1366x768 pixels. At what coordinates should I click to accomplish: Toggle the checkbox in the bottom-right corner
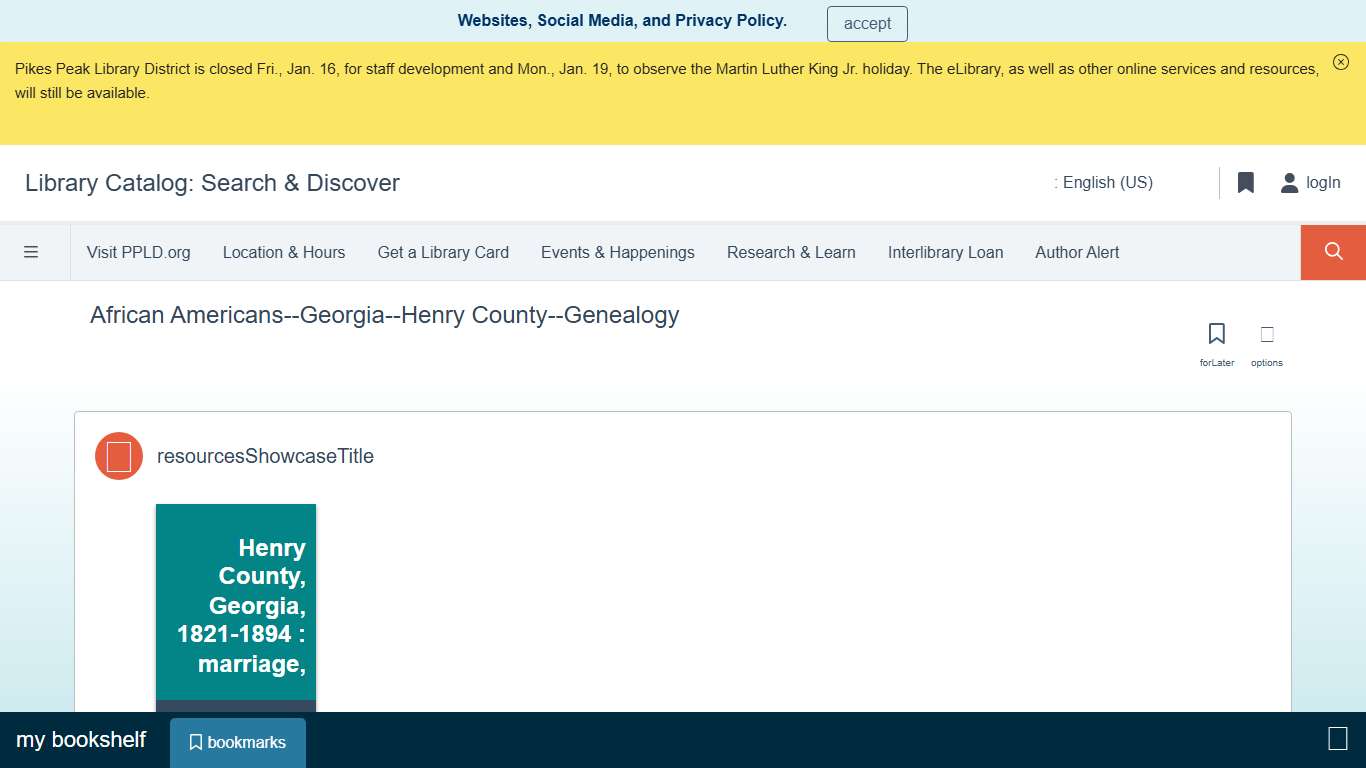(x=1337, y=739)
